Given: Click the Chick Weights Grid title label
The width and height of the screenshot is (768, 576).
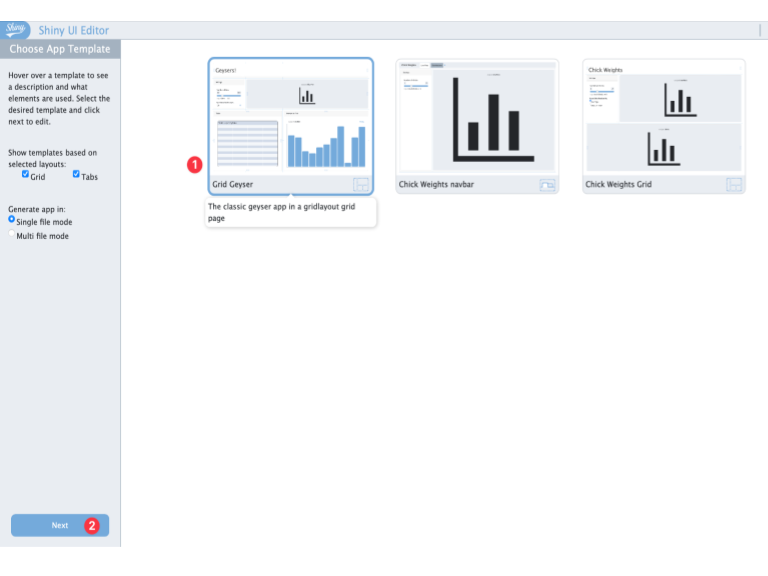Looking at the screenshot, I should coord(618,185).
